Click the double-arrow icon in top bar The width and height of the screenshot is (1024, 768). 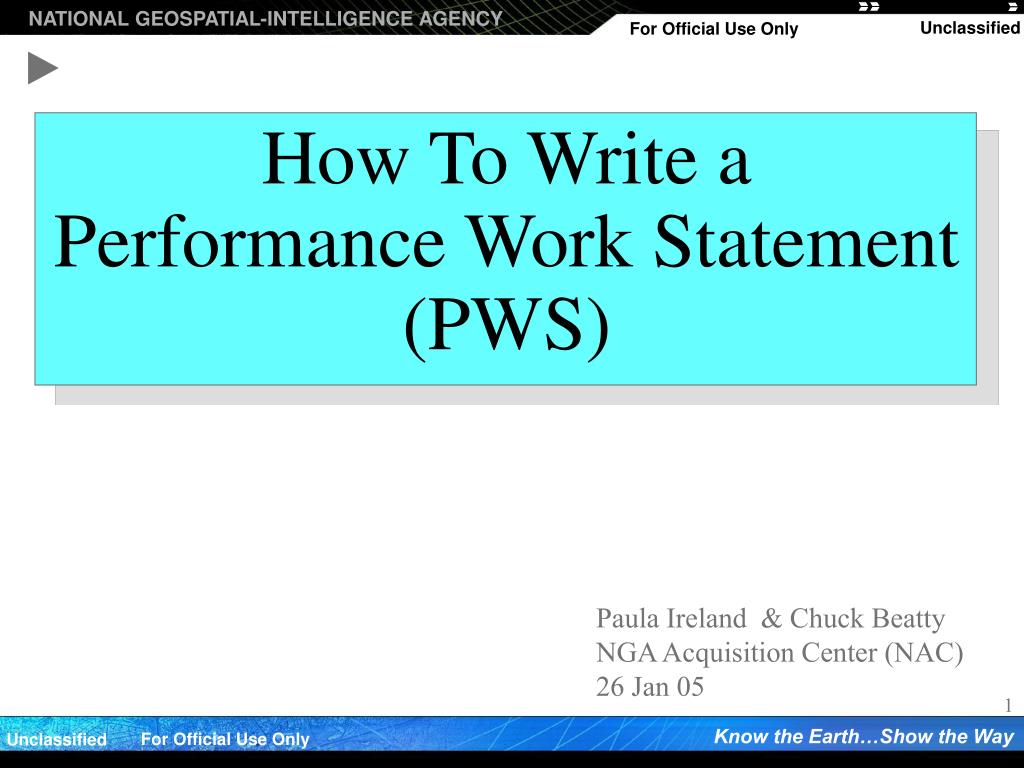coord(869,7)
